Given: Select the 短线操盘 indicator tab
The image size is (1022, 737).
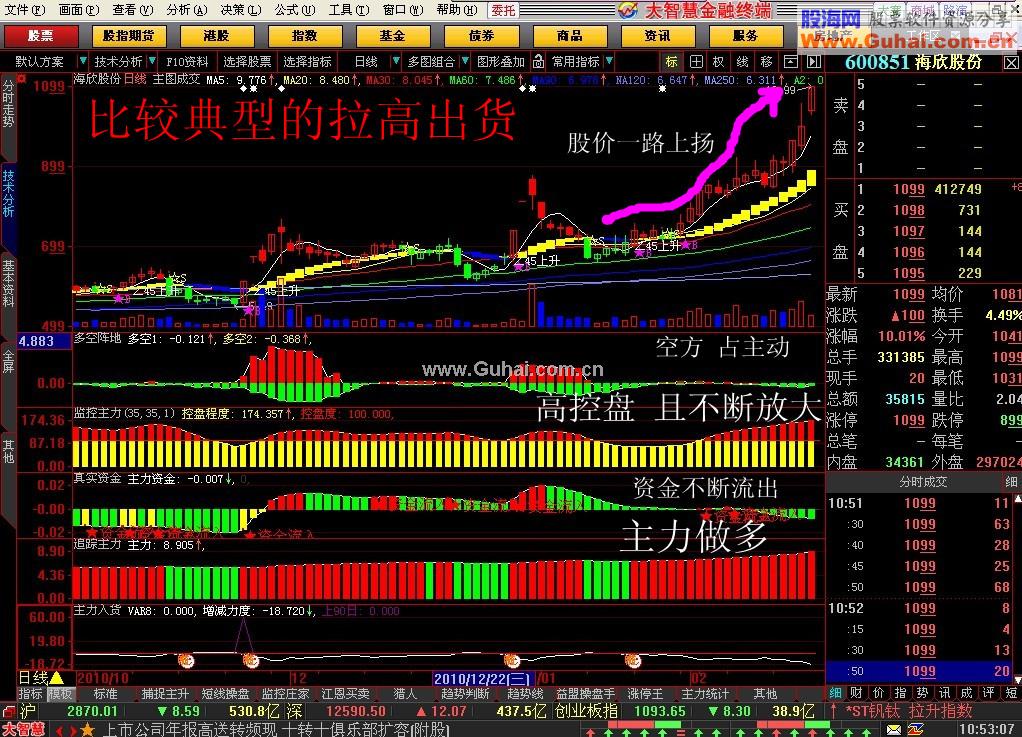Looking at the screenshot, I should pyautogui.click(x=225, y=694).
